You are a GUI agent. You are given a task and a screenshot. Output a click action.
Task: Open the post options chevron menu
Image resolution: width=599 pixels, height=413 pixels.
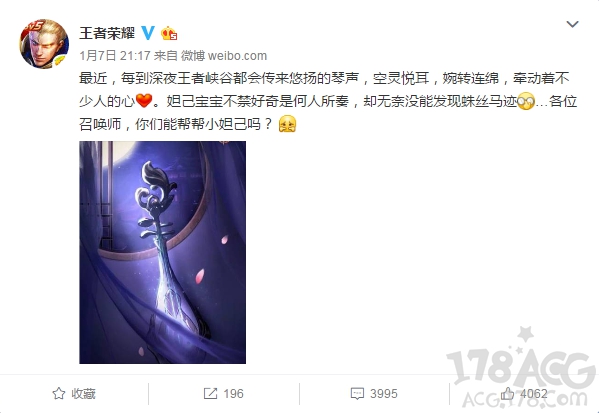572,24
